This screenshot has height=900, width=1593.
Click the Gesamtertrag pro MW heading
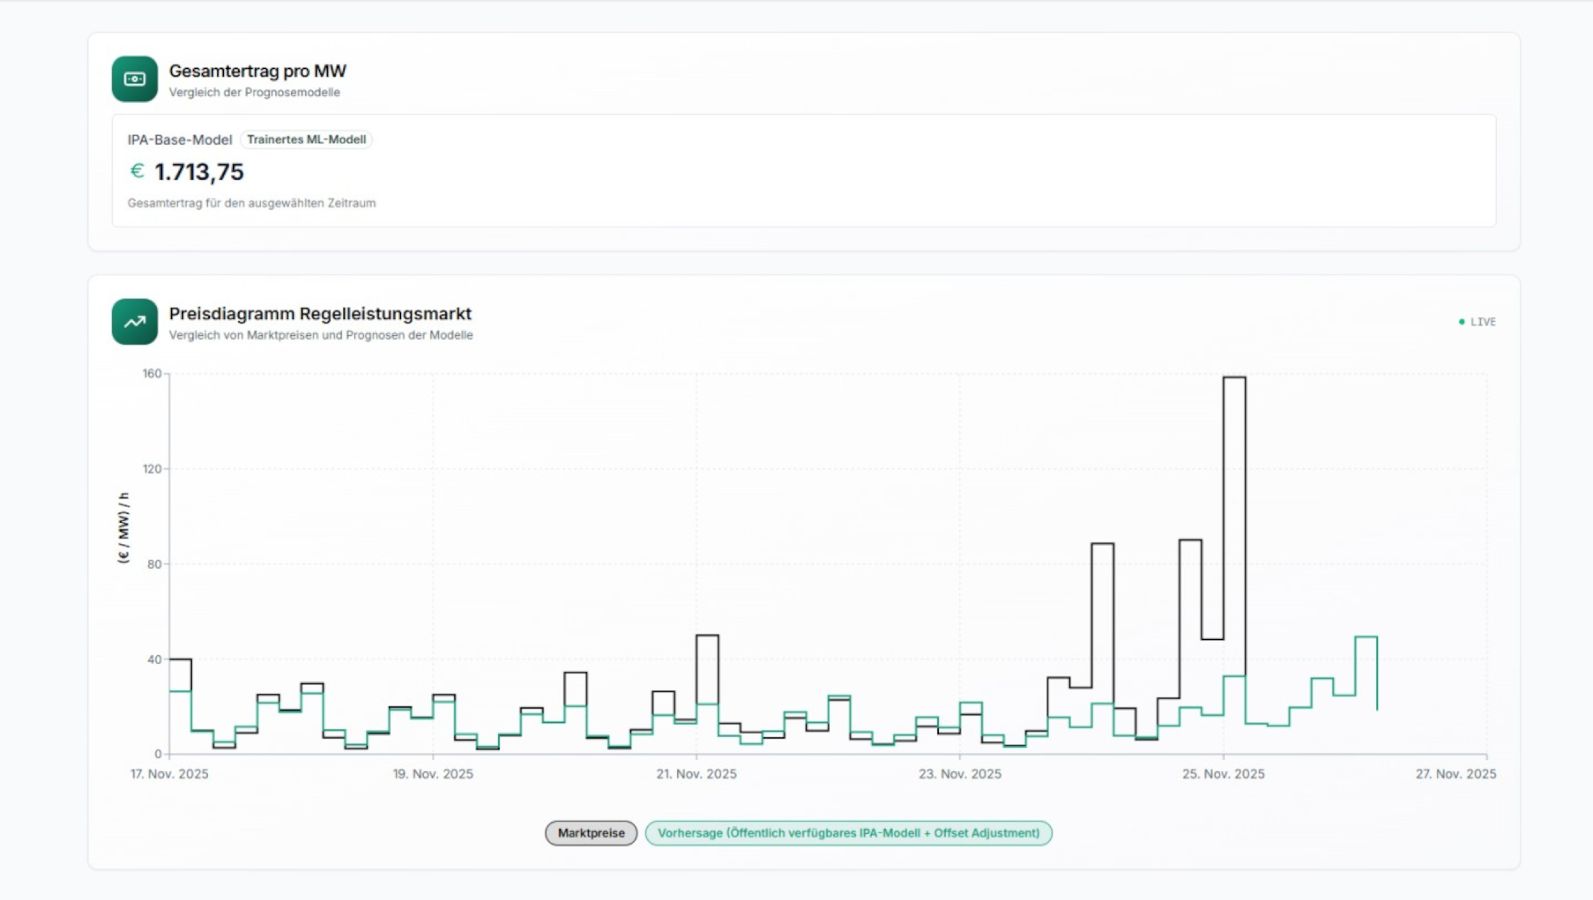coord(257,71)
